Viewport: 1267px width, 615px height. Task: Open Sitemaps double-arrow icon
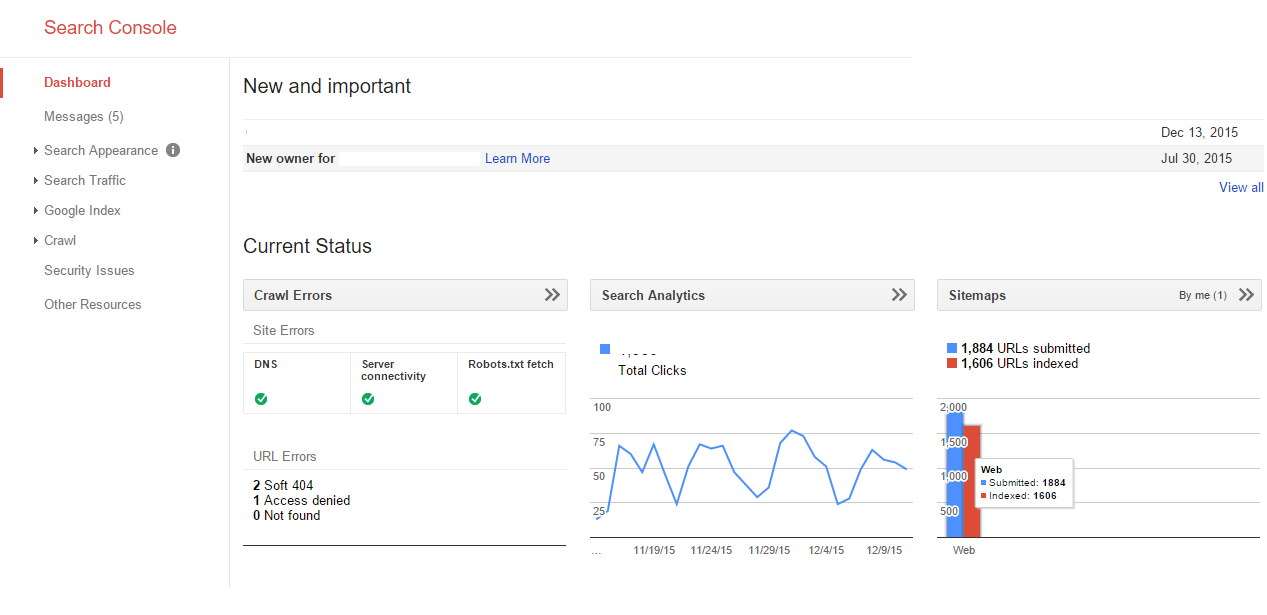coord(1246,295)
